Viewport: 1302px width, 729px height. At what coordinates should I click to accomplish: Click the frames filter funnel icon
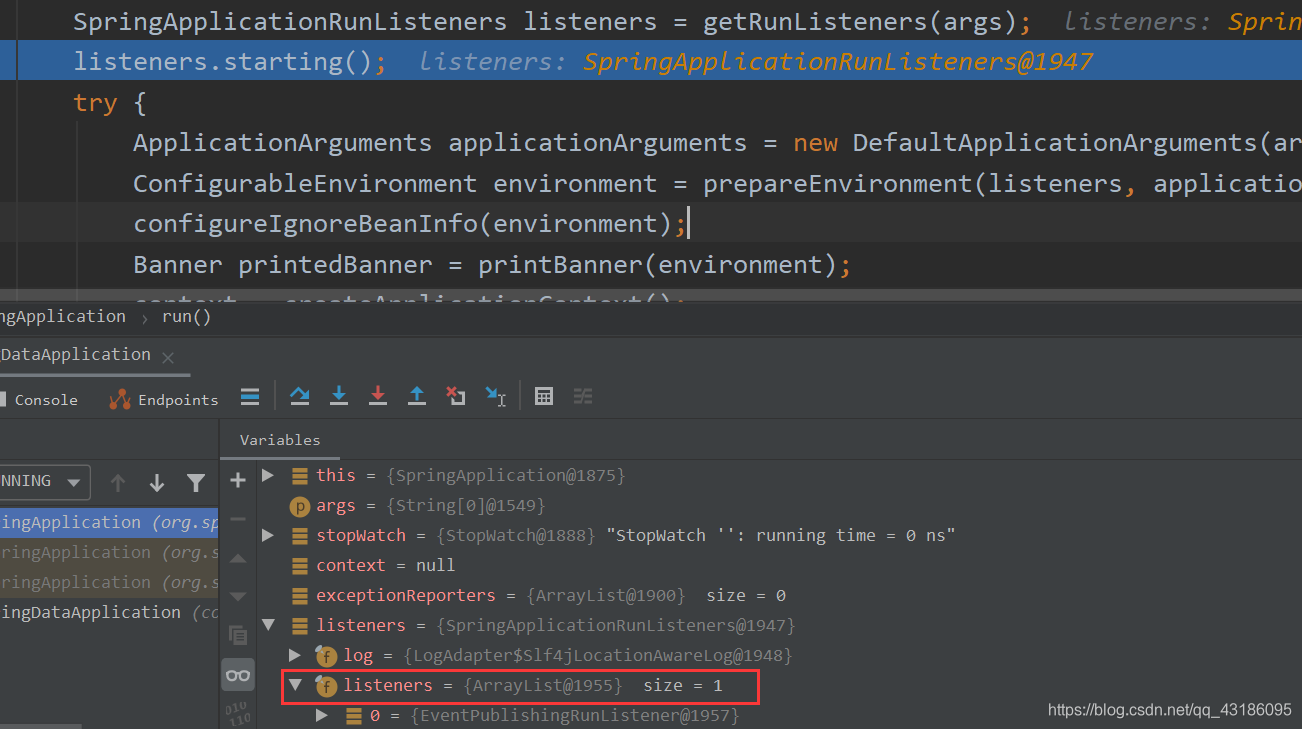coord(196,483)
